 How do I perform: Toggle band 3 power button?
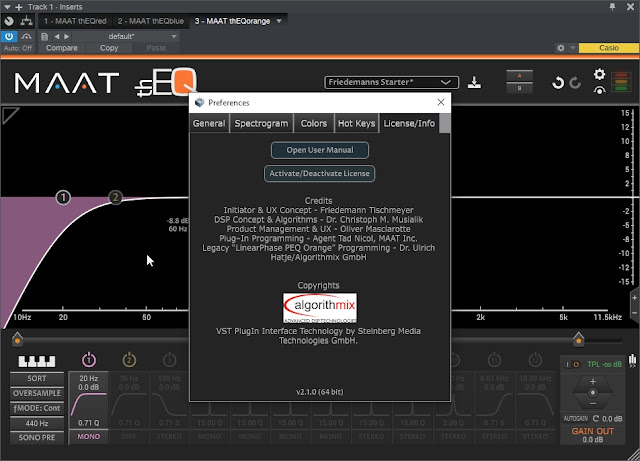(x=169, y=360)
